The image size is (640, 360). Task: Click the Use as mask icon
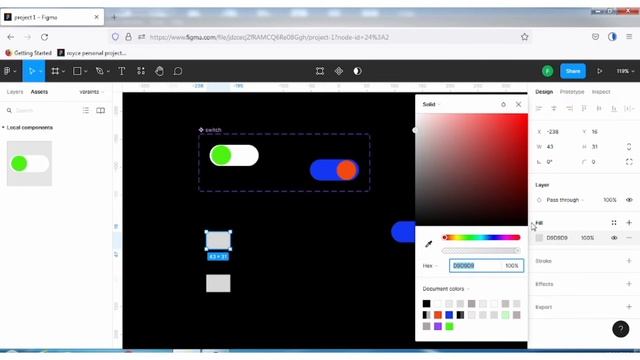click(x=358, y=71)
